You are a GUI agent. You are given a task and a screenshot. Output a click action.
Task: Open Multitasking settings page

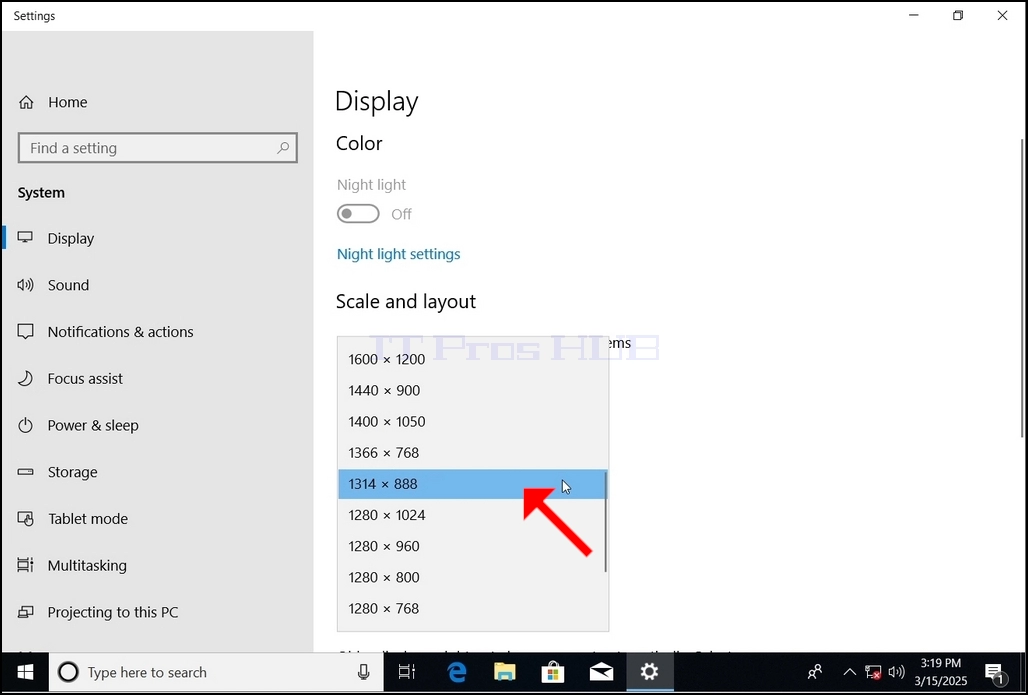(x=87, y=565)
